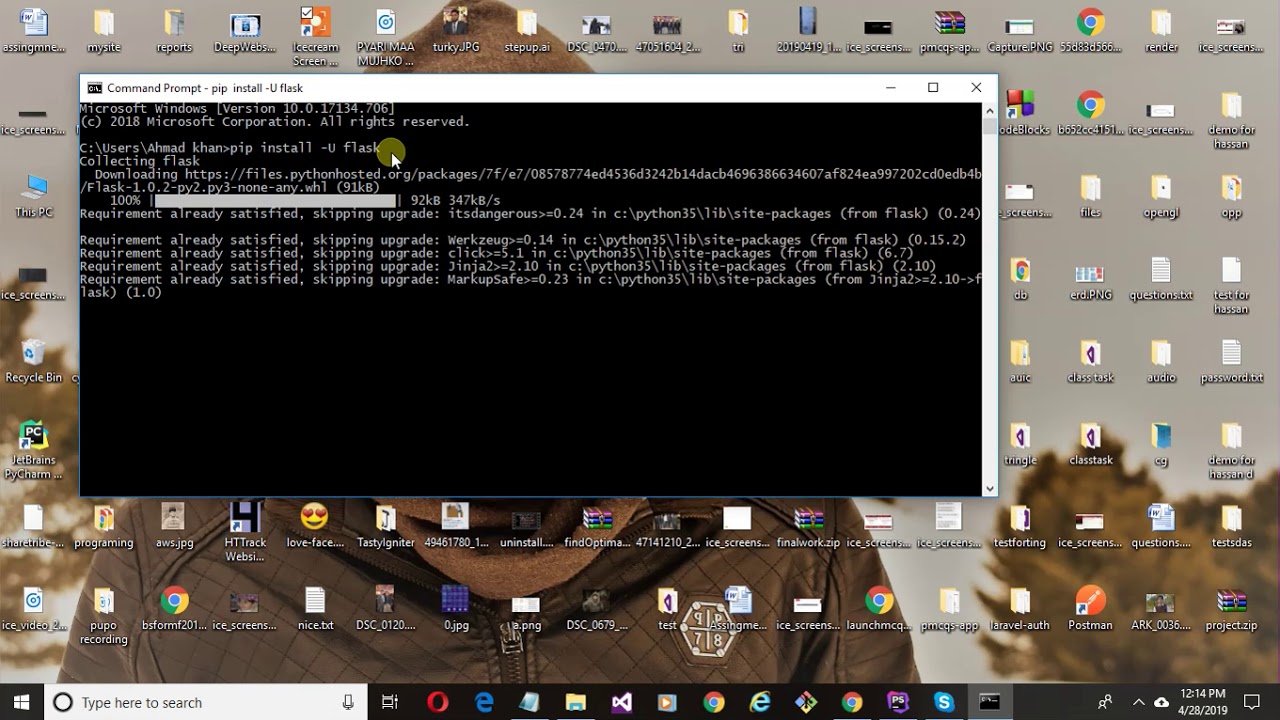The width and height of the screenshot is (1280, 720).
Task: Select the testforting desktop icon
Action: point(1019,527)
